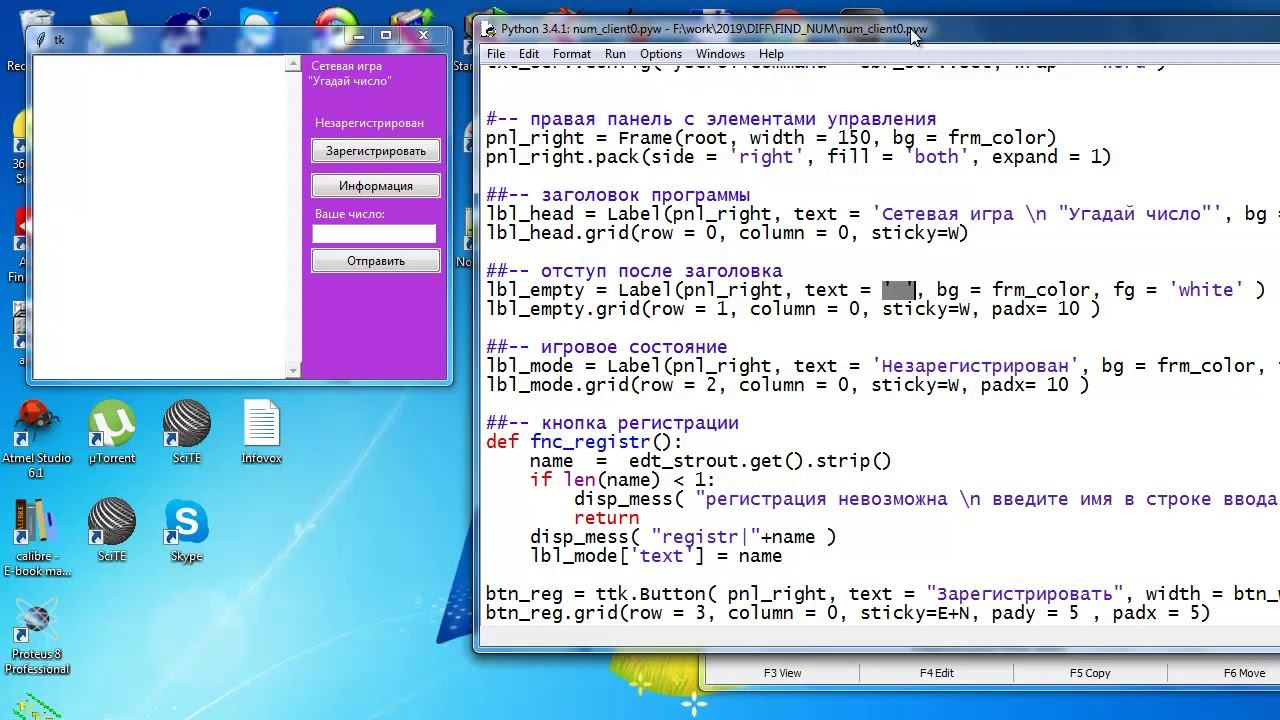The height and width of the screenshot is (720, 1280).
Task: Click the white text area in tk window
Action: click(x=159, y=217)
